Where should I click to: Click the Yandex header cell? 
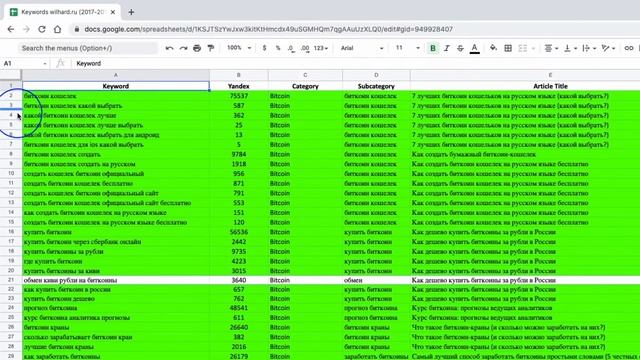(x=239, y=86)
